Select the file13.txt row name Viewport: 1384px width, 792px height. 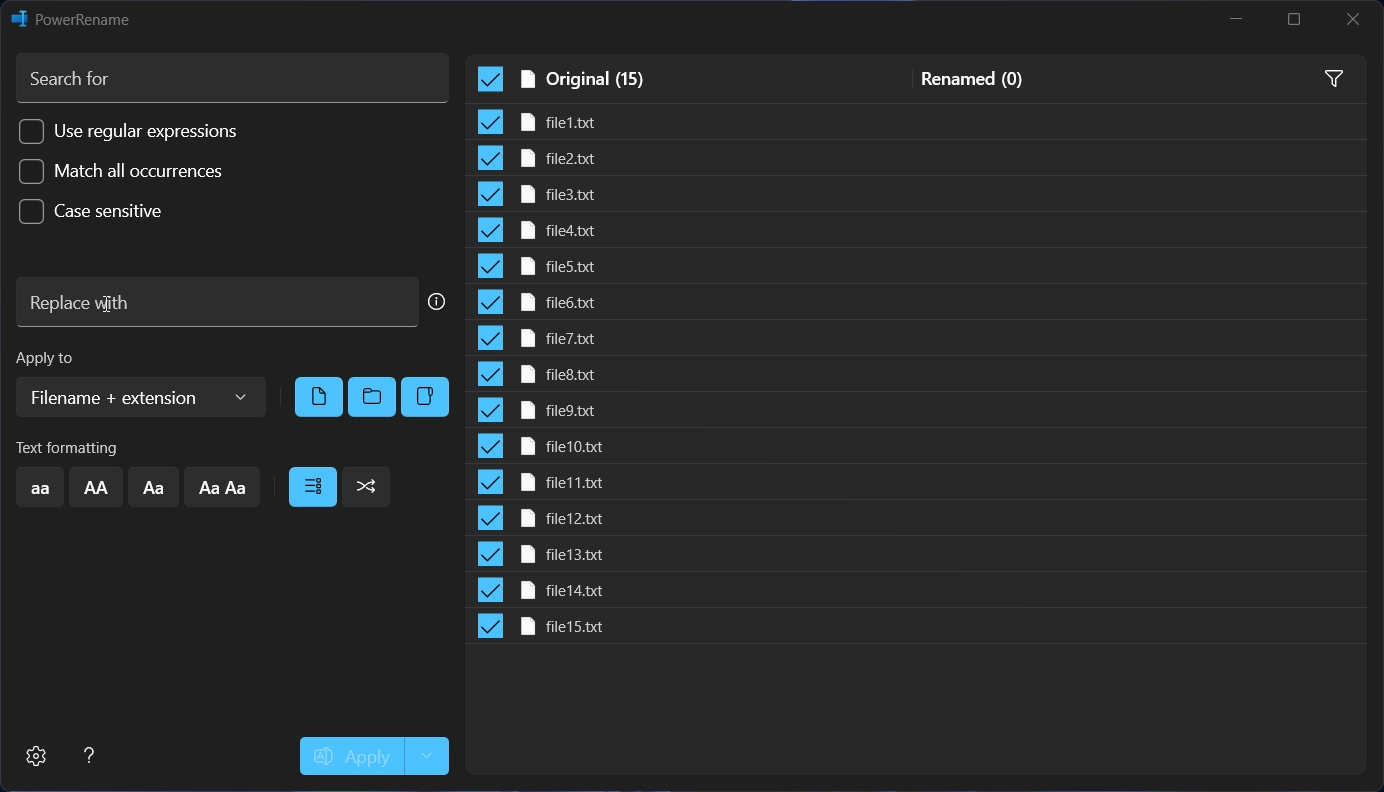pos(574,554)
